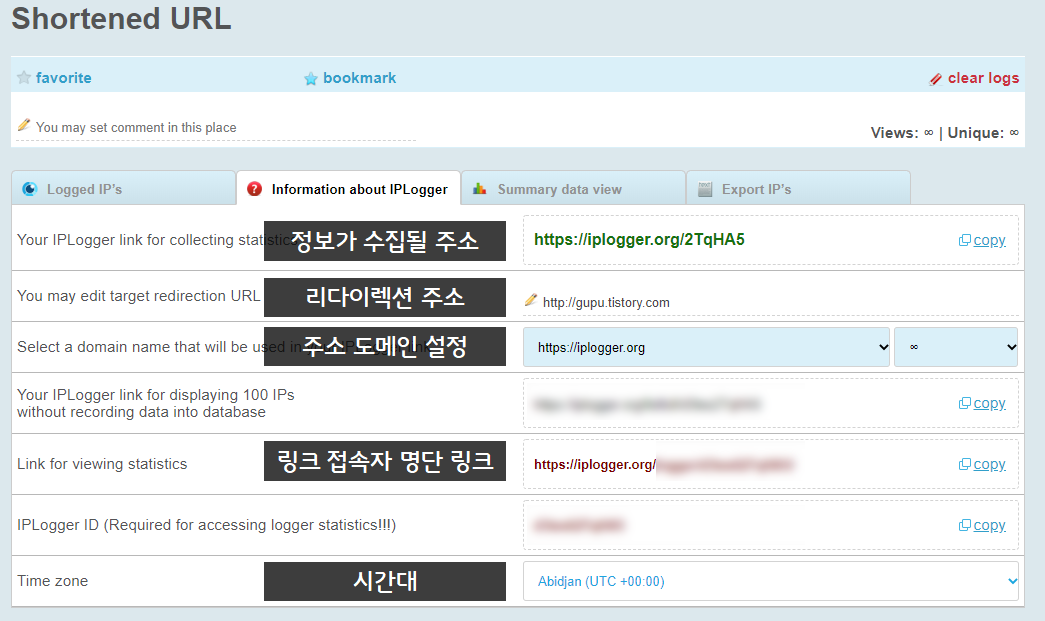Viewport: 1045px width, 621px height.
Task: Open the https://iplogger.org domain dropdown
Action: pos(706,347)
